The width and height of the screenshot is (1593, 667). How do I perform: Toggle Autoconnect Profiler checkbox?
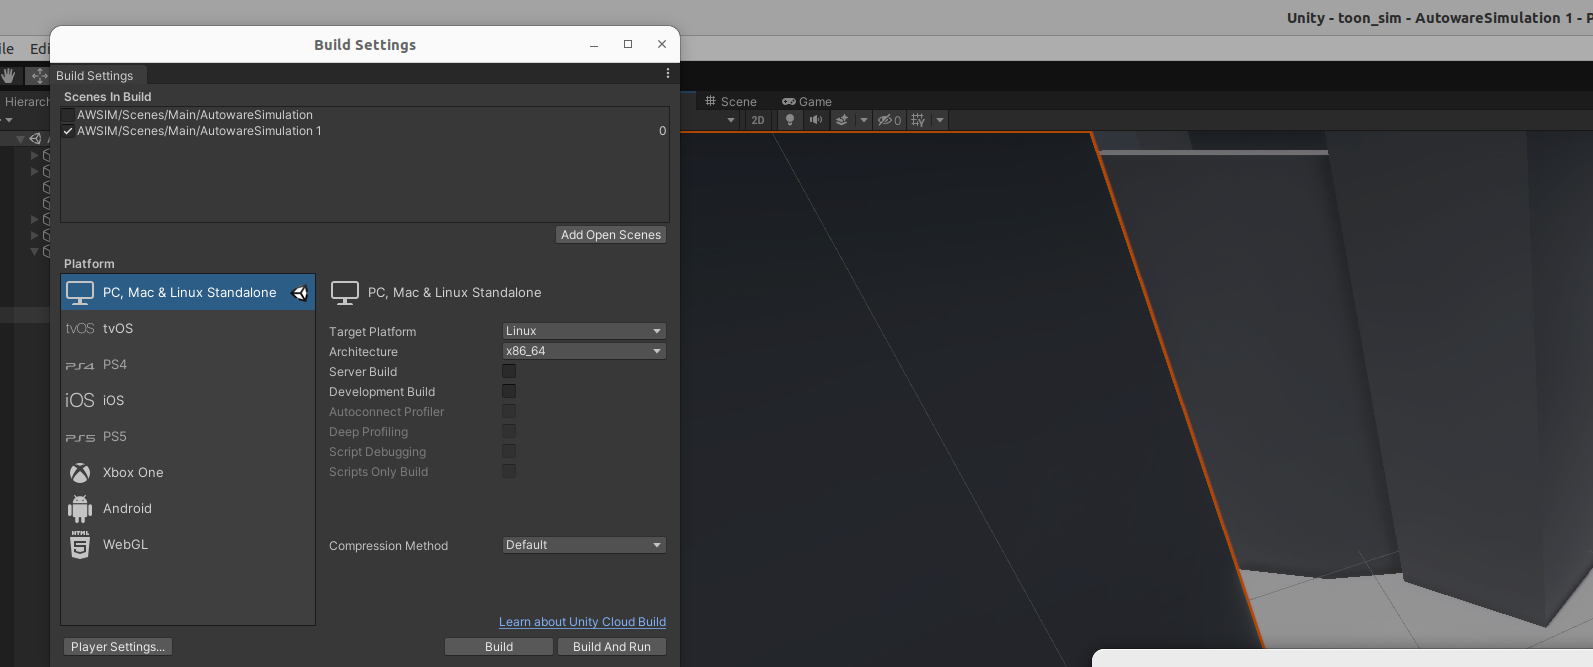509,411
